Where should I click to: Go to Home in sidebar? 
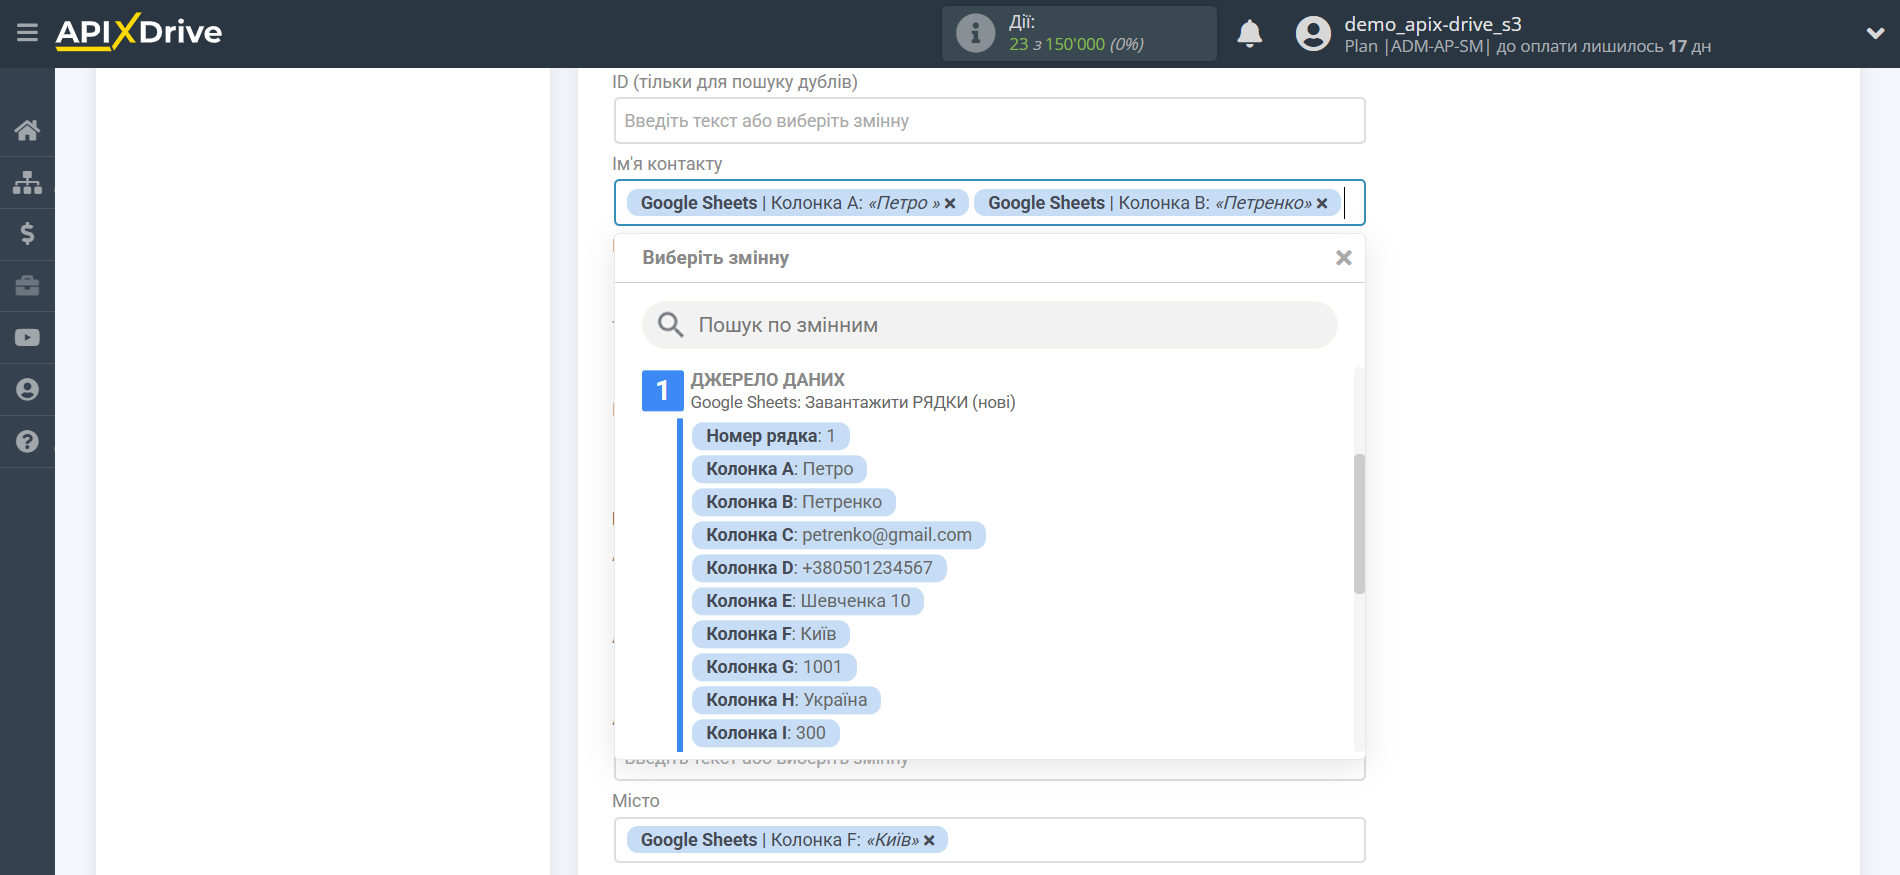tap(27, 130)
